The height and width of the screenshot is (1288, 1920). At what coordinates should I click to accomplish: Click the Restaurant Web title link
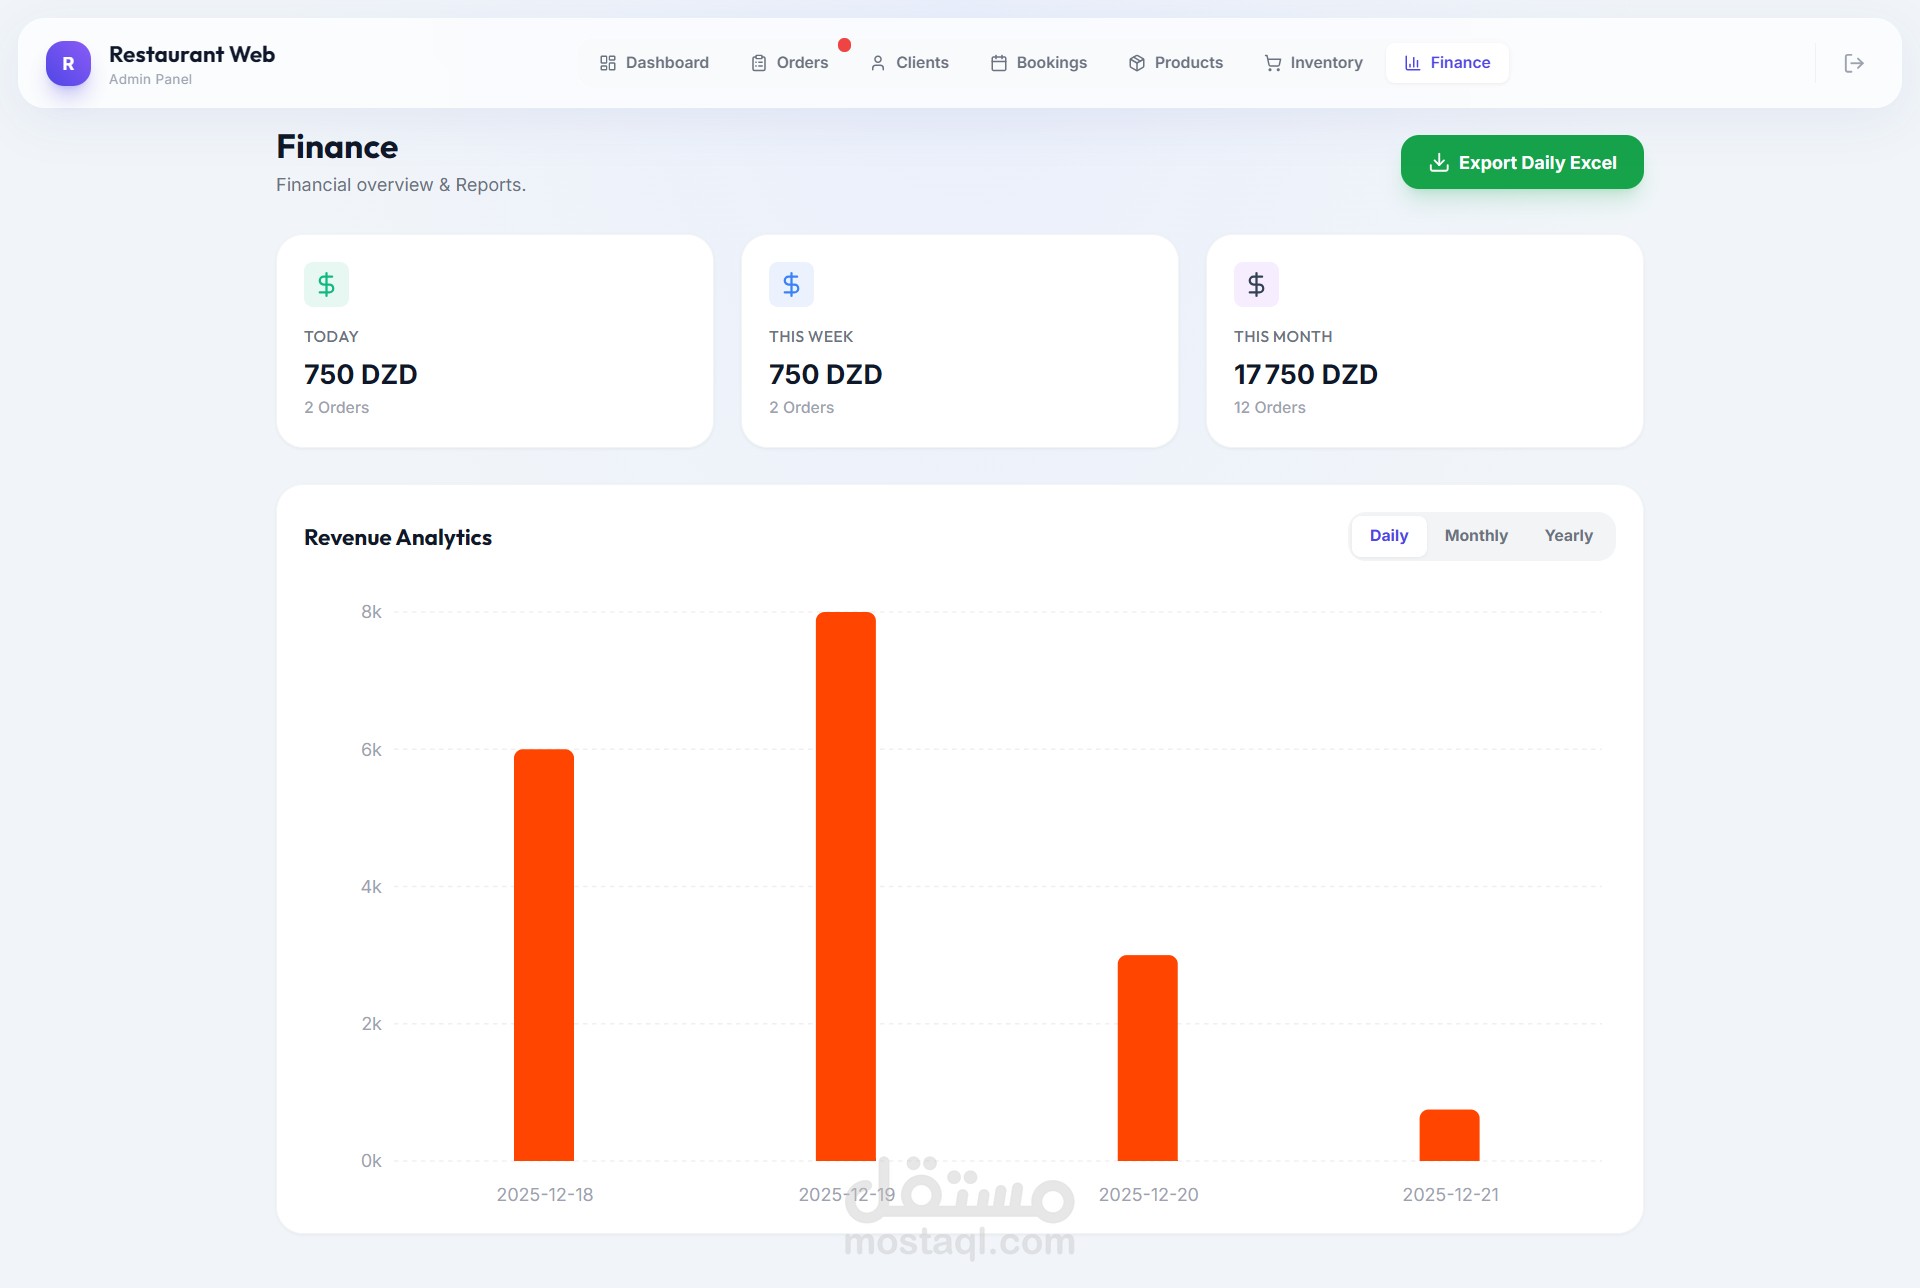pos(192,55)
